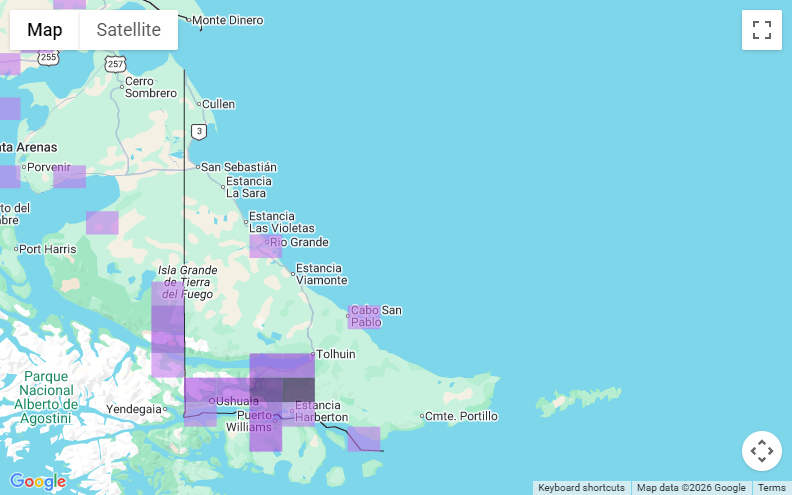Click the Google logo
Screen dimensions: 792x495
pyautogui.click(x=38, y=482)
